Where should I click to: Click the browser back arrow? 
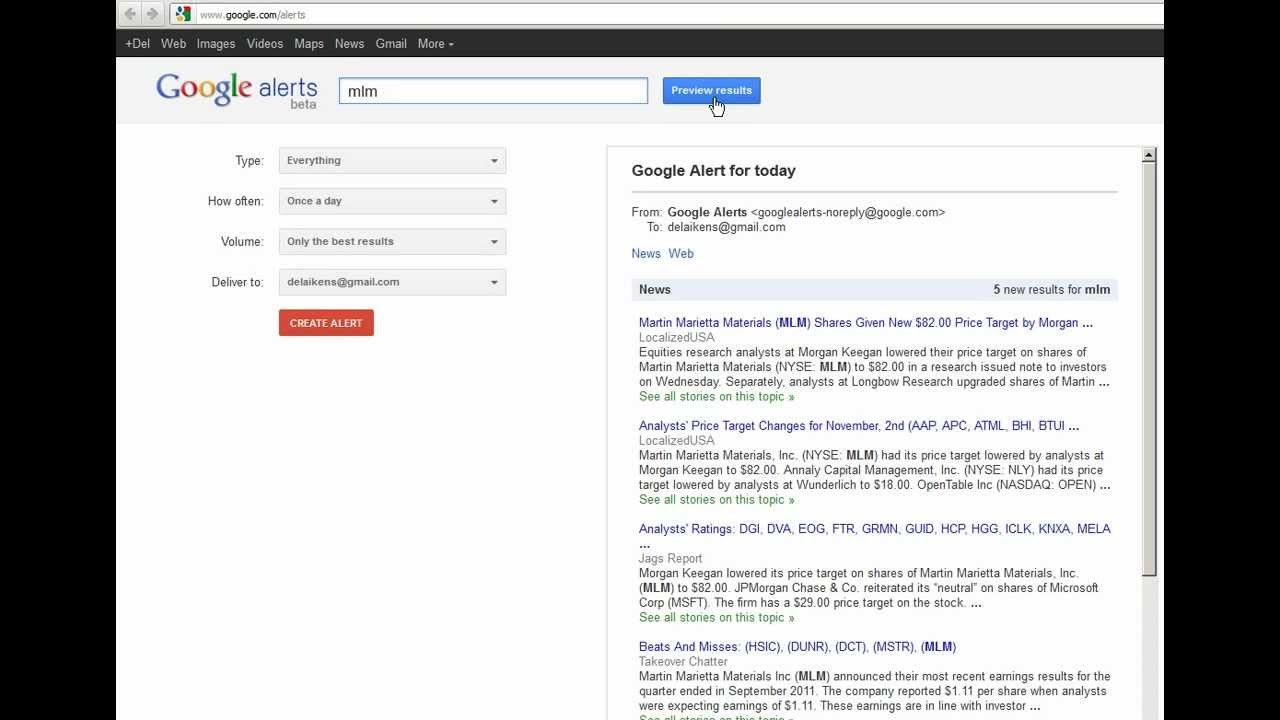pyautogui.click(x=129, y=14)
